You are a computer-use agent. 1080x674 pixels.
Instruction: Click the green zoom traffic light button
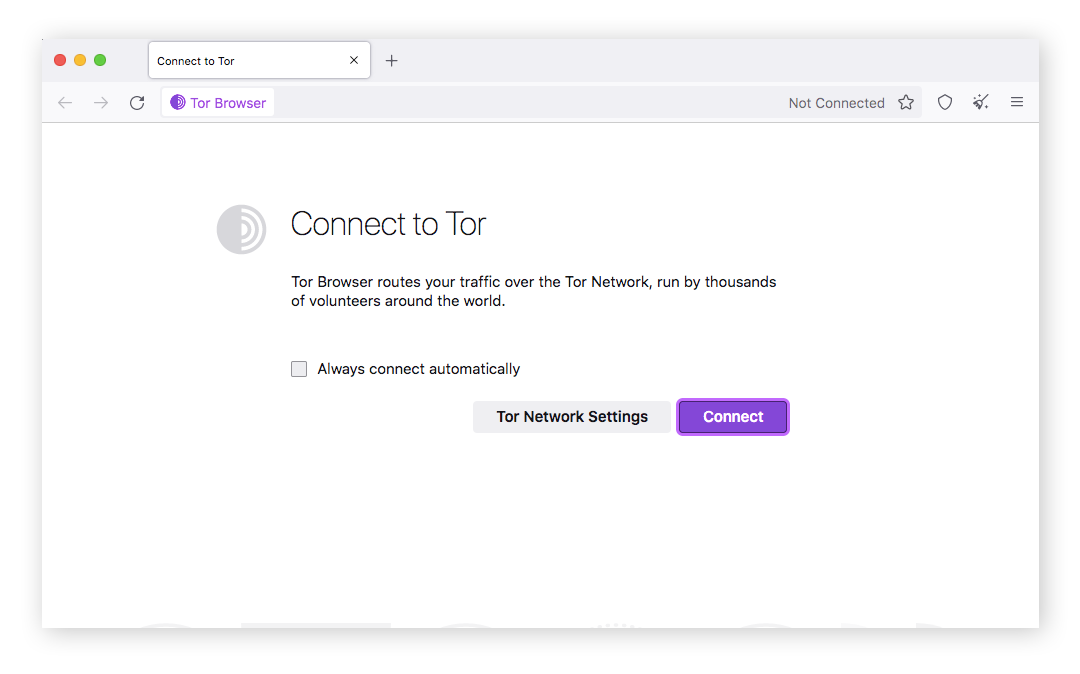click(x=100, y=59)
